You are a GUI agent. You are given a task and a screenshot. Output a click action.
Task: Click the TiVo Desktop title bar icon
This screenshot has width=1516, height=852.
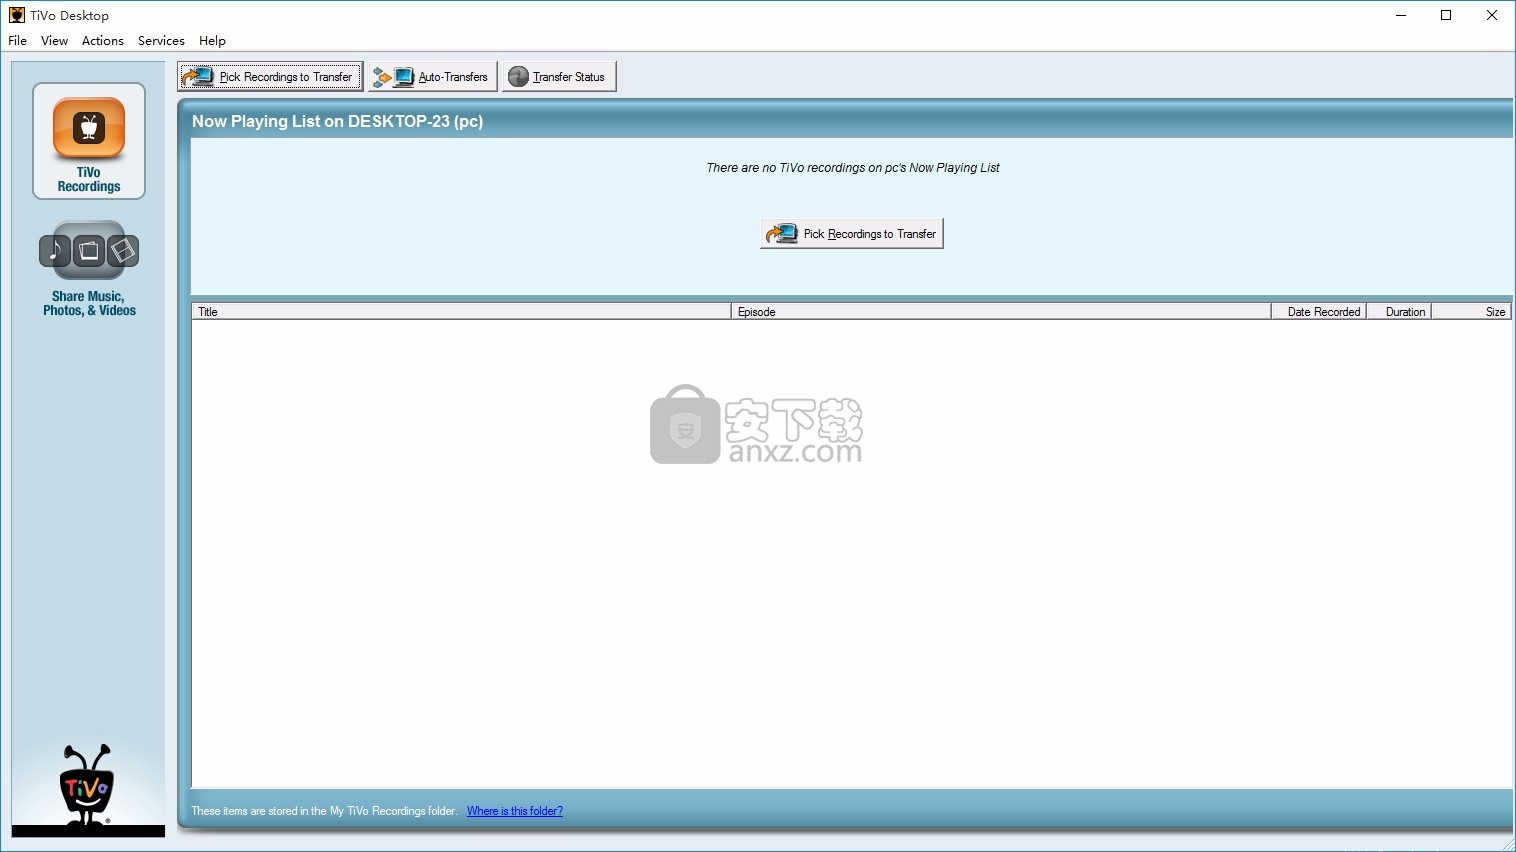(x=16, y=15)
